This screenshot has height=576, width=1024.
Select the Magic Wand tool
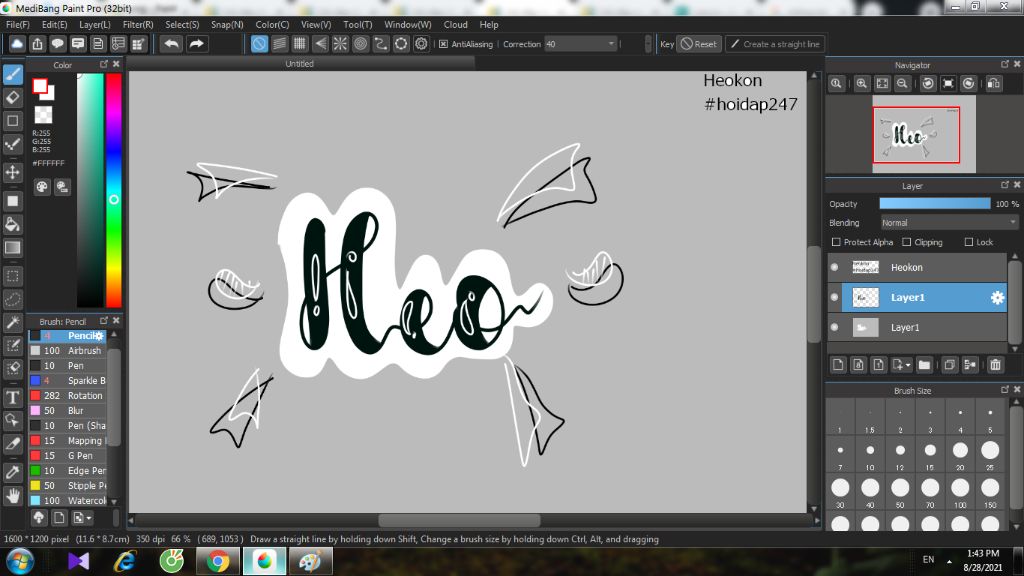click(x=12, y=323)
